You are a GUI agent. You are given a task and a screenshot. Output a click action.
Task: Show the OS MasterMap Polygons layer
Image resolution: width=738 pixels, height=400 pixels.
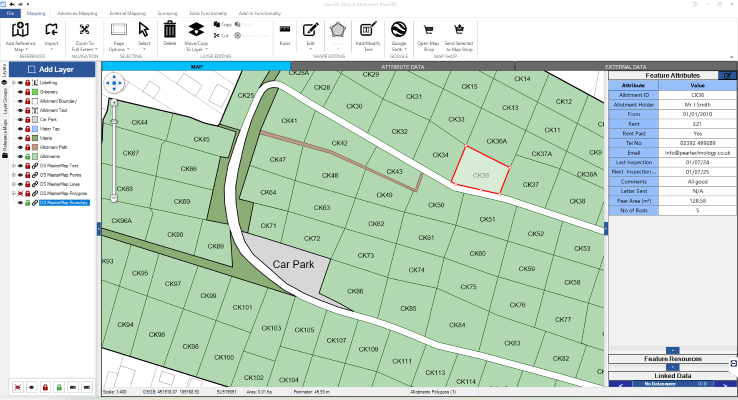(20, 193)
